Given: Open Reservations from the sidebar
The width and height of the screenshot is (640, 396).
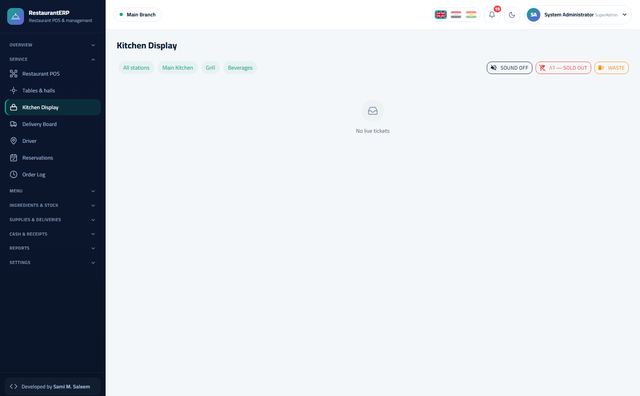Looking at the screenshot, I should point(53,158).
